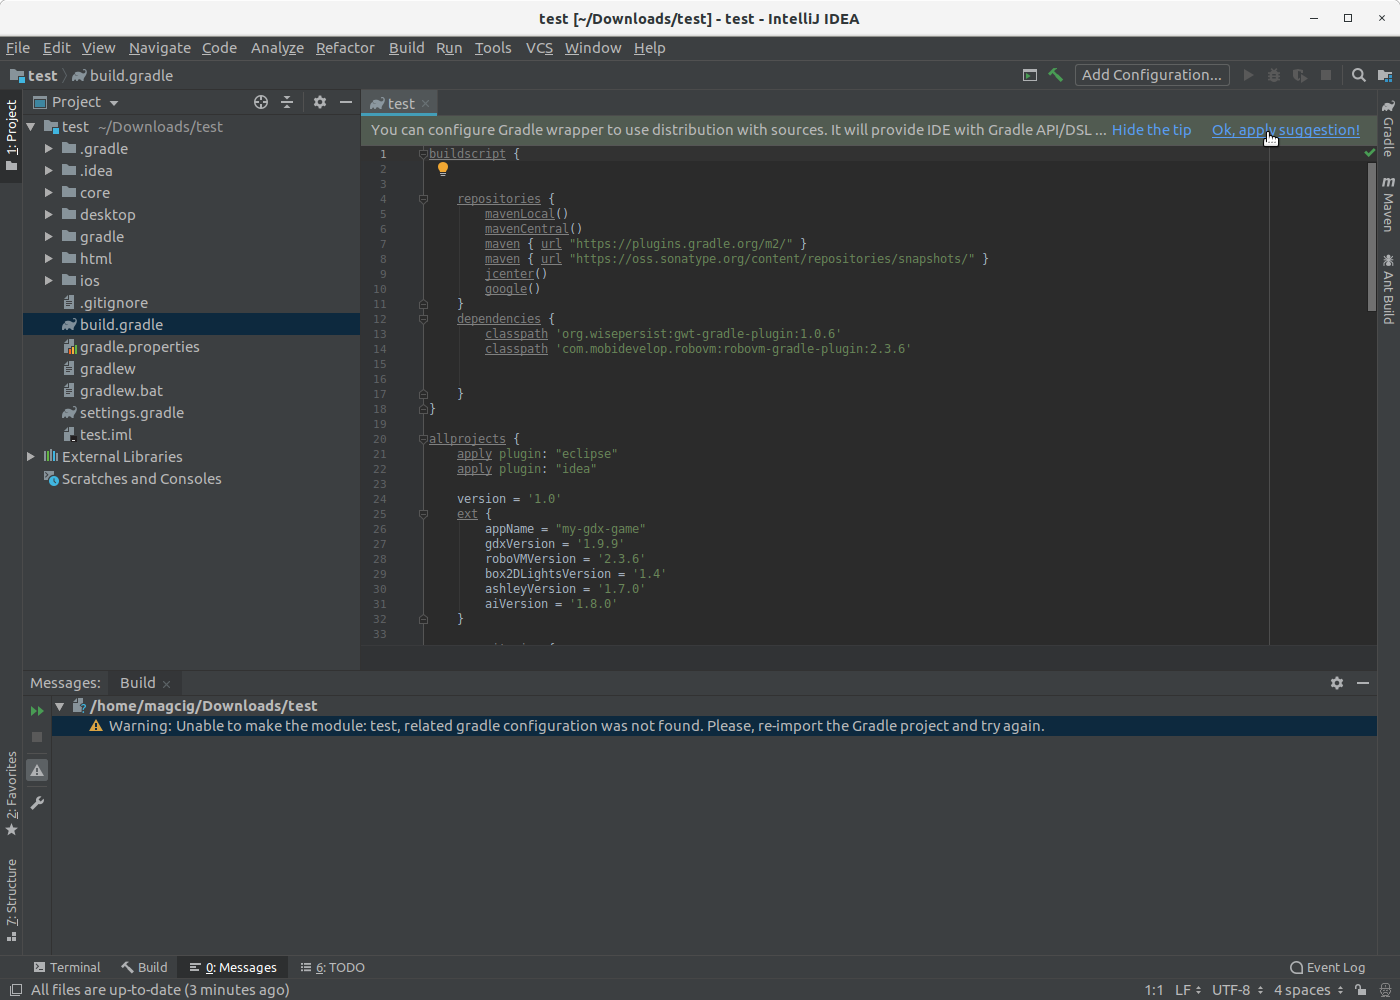Expand the .idea folder

pyautogui.click(x=48, y=171)
